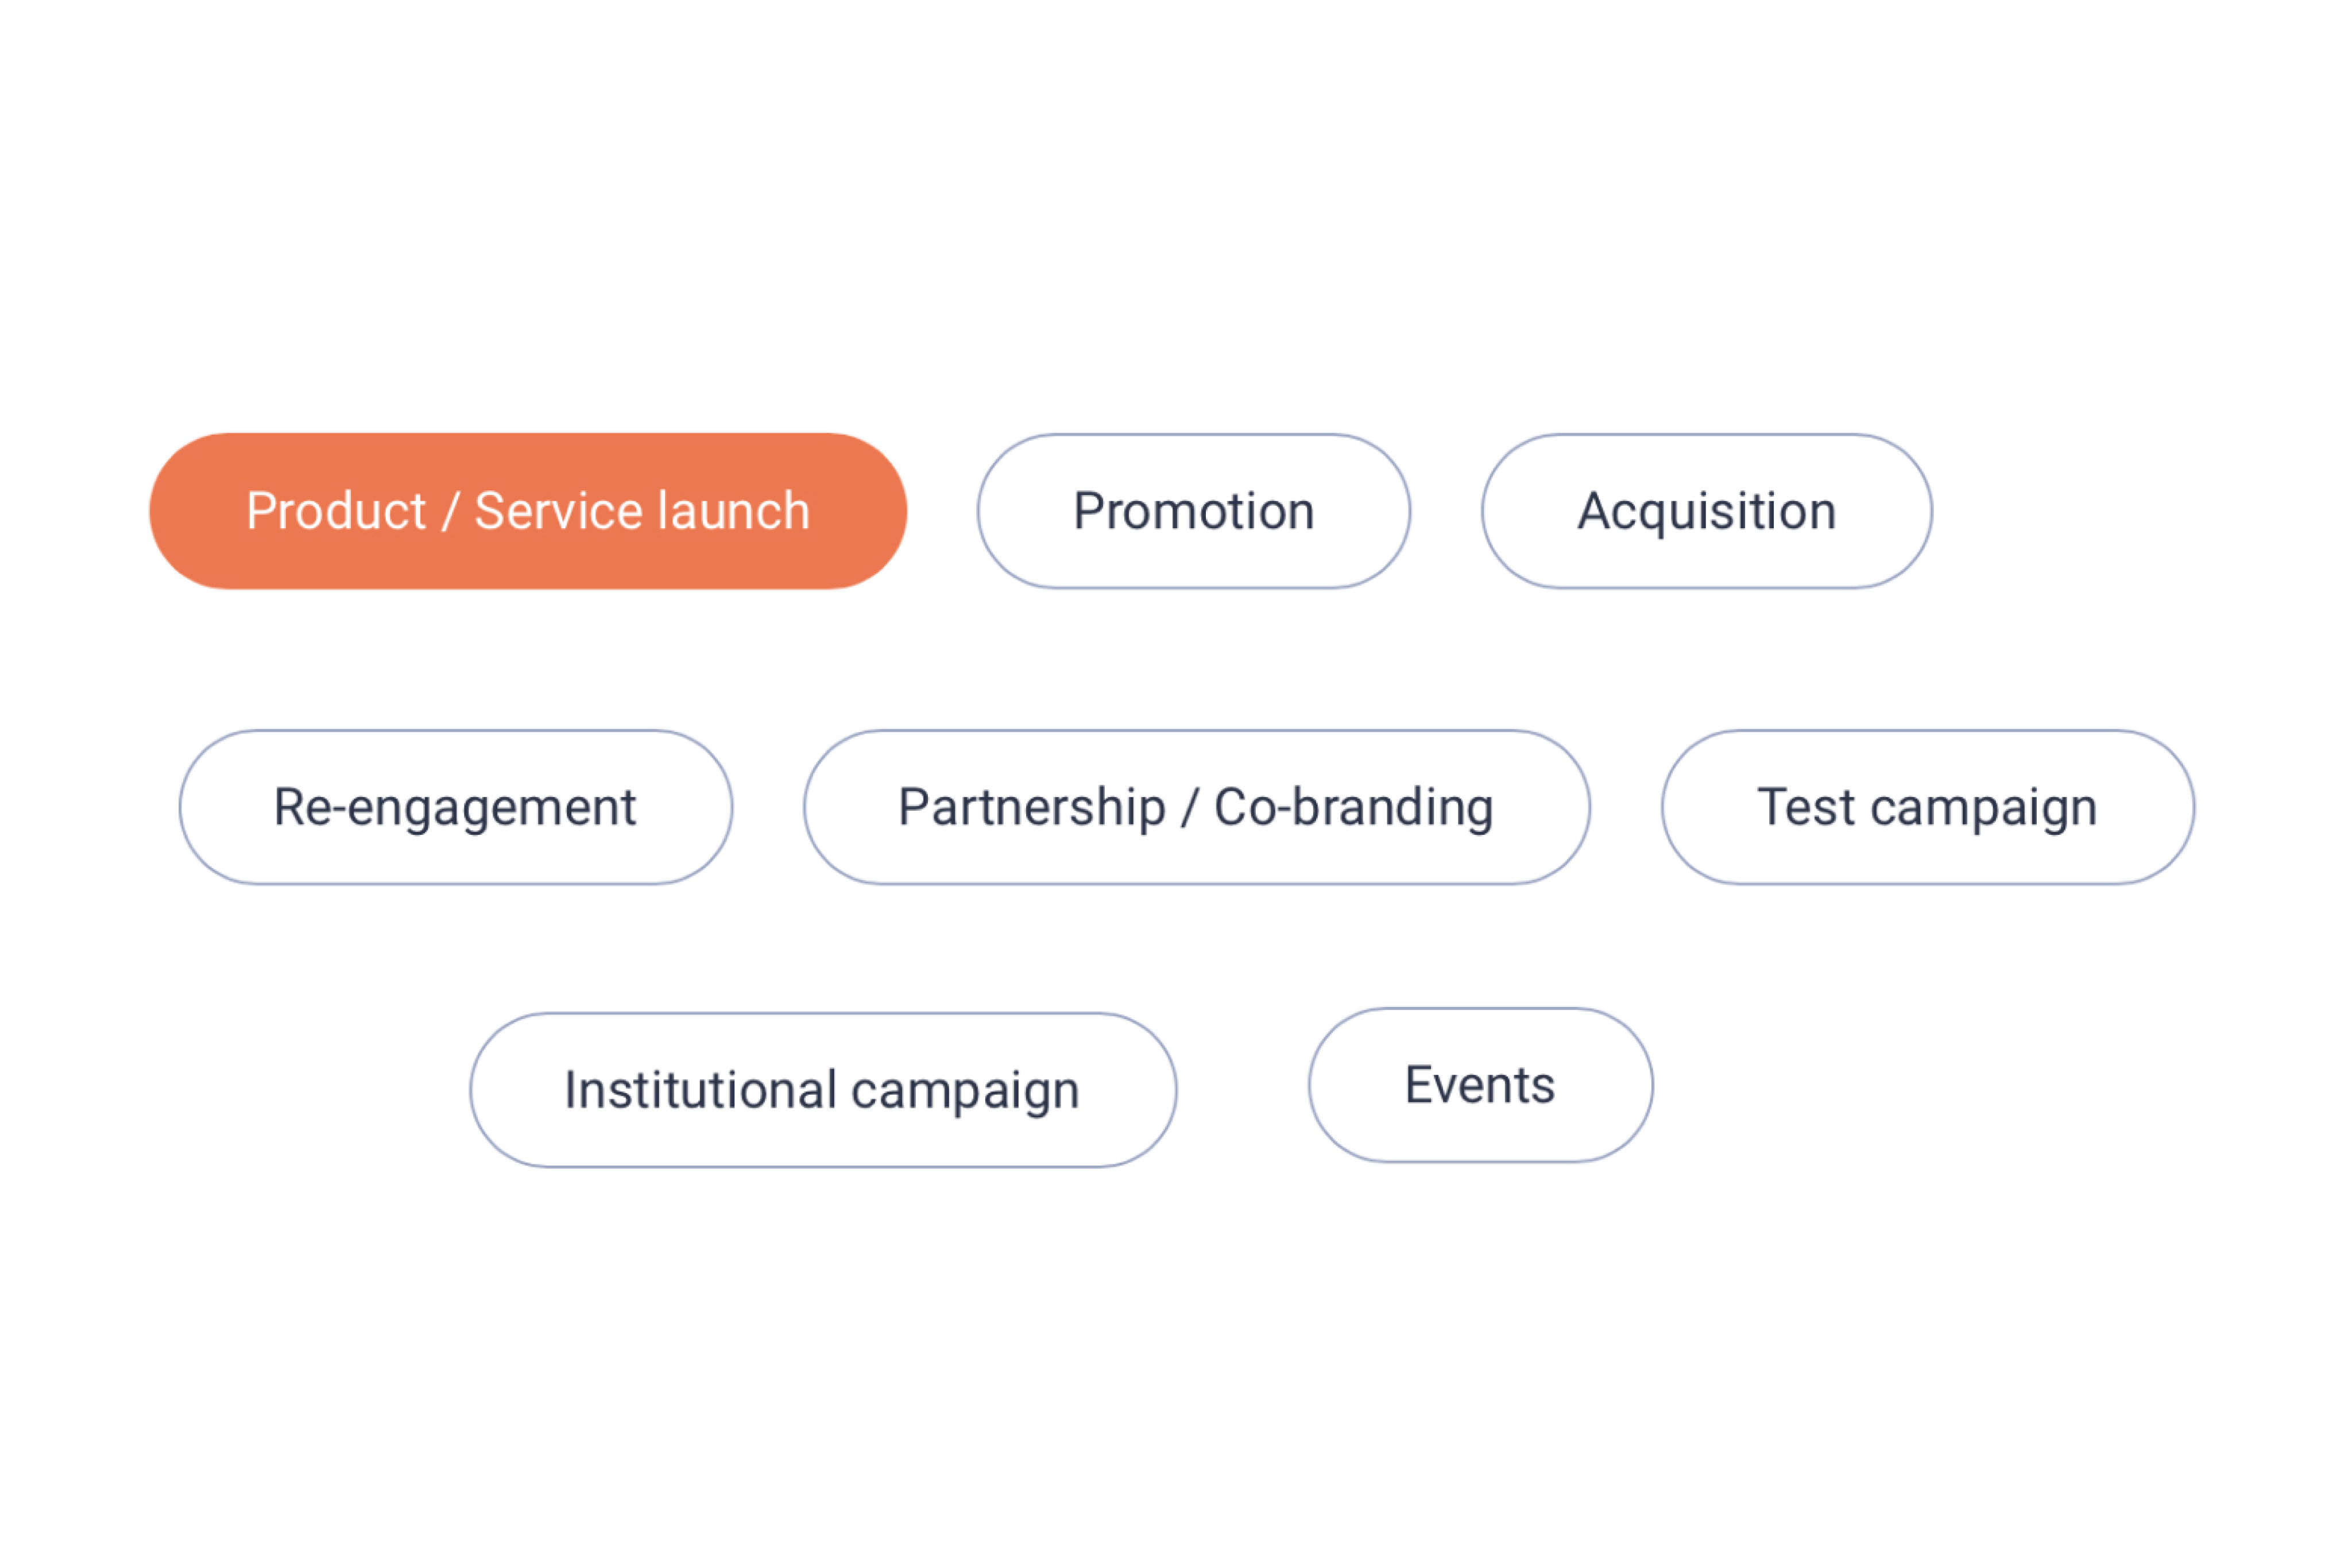Enable the Promotion campaign type

(x=1193, y=511)
